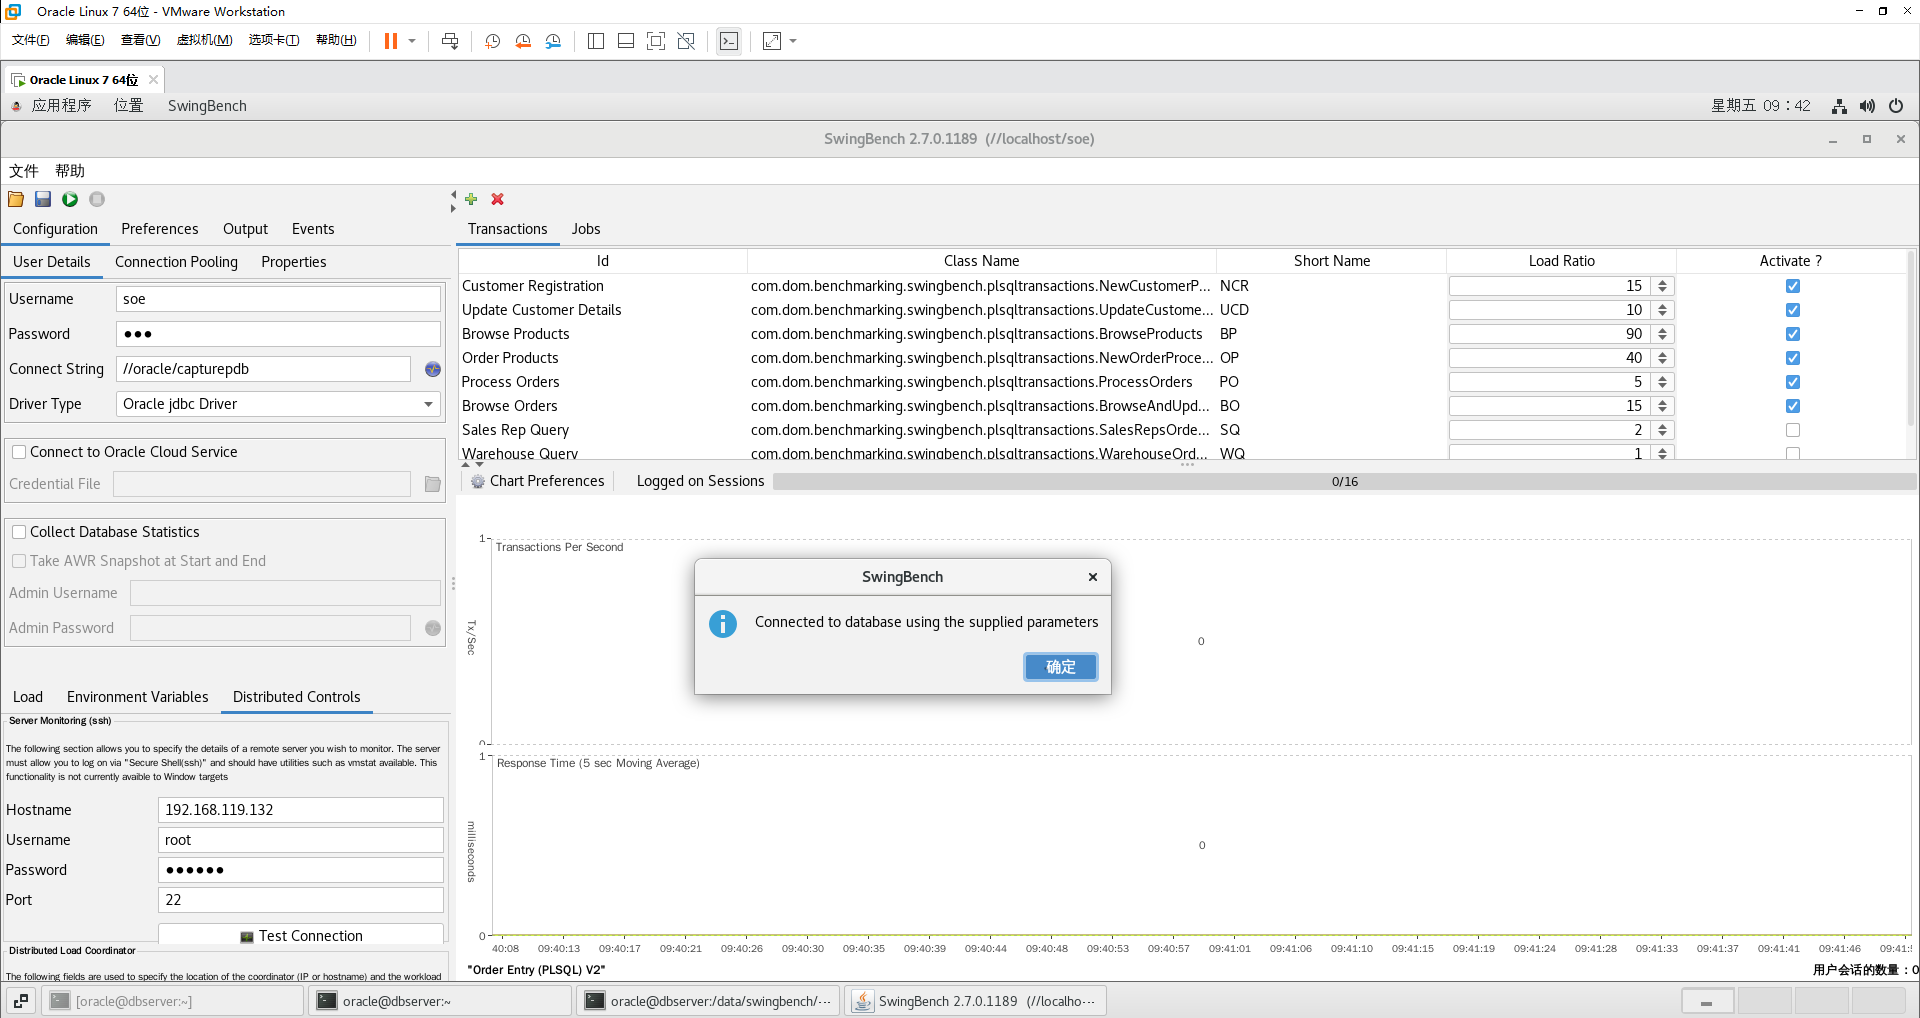Viewport: 1920px width, 1018px height.
Task: Adjust Process Orders load ratio spinner
Action: pos(1663,382)
